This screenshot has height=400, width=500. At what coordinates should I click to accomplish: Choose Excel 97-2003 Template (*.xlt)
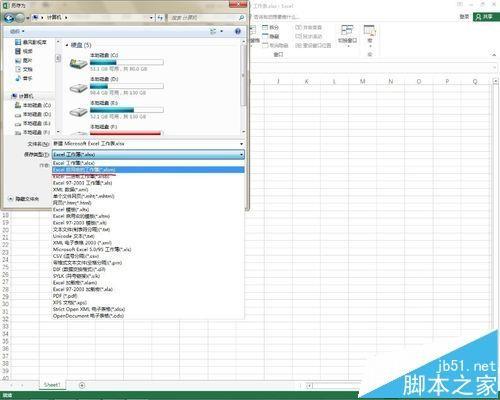click(148, 223)
